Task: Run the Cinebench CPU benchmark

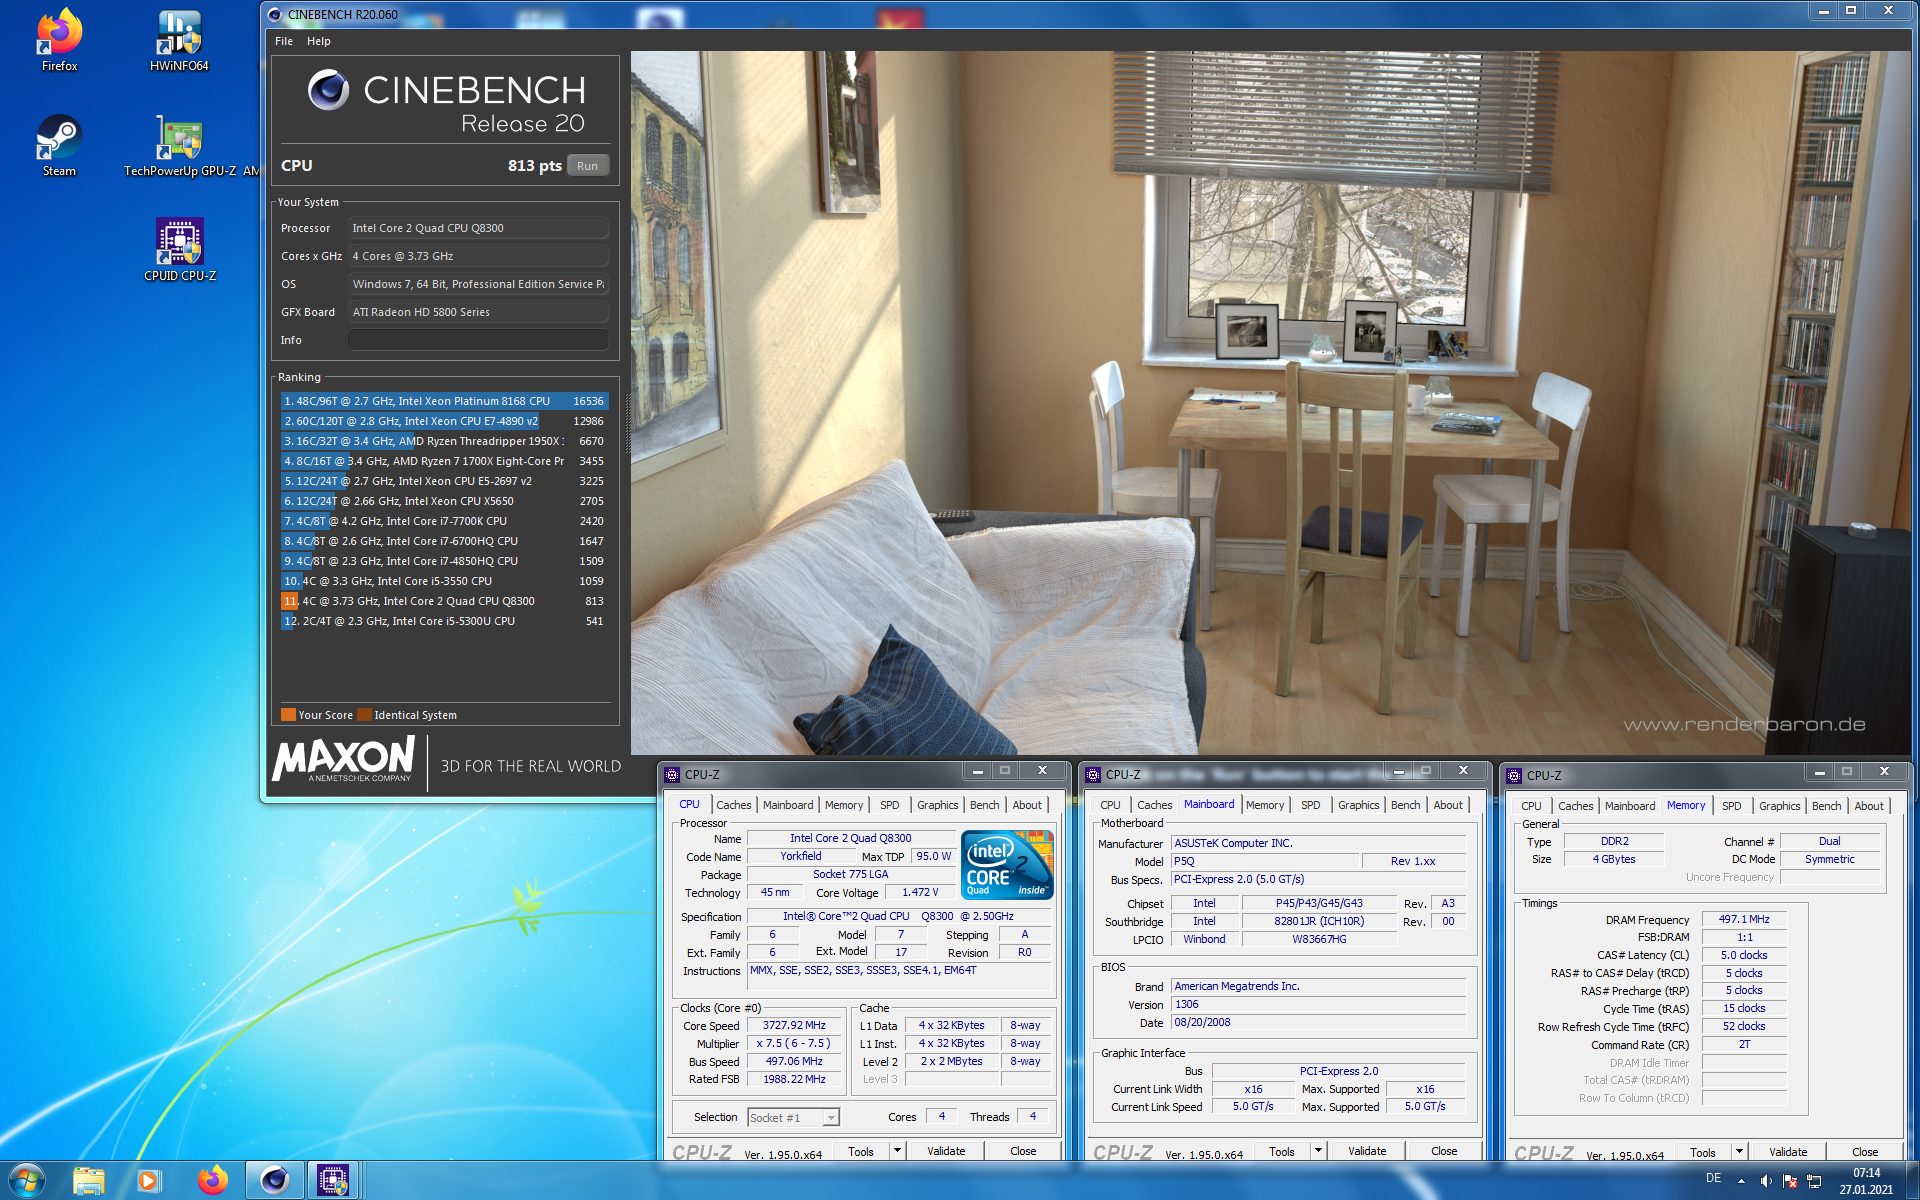Action: point(587,166)
